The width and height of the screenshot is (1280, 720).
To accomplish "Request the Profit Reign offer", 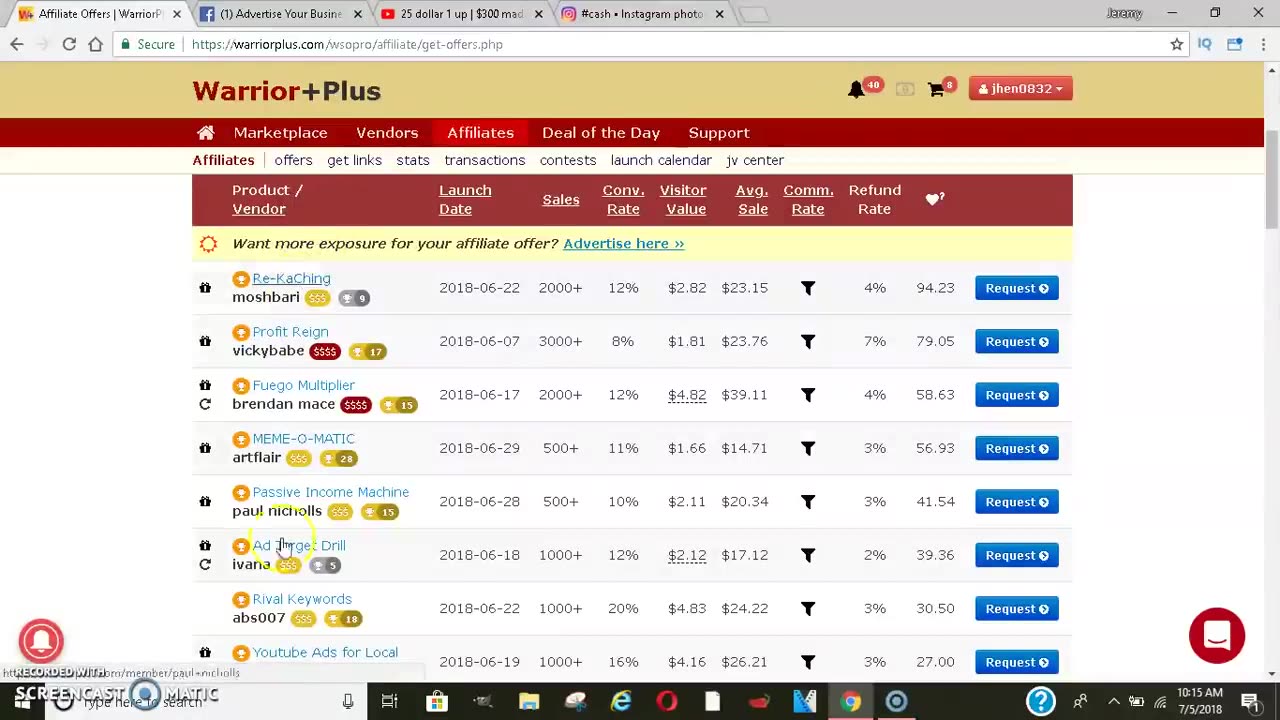I will point(1017,341).
